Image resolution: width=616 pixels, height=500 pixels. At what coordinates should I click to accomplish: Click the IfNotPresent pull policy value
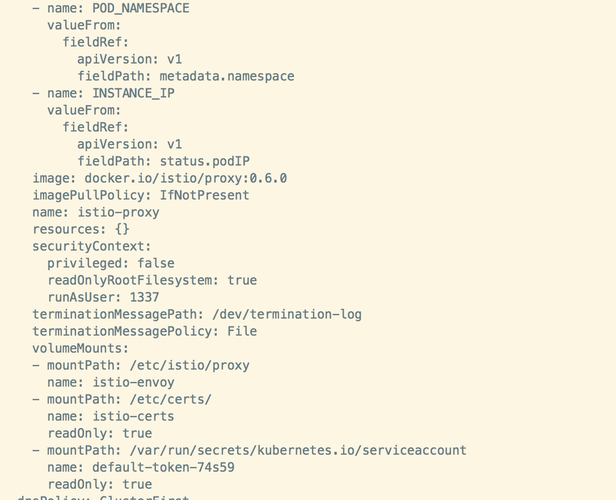click(204, 195)
